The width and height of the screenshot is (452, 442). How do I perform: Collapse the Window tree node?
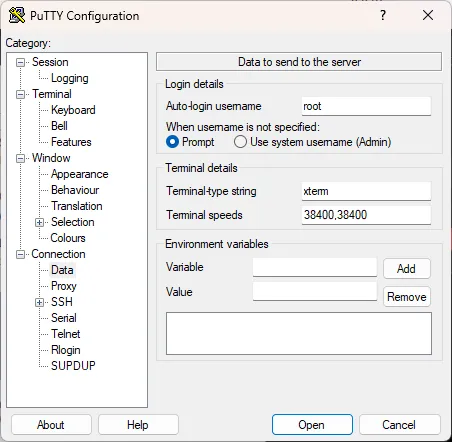tap(21, 158)
